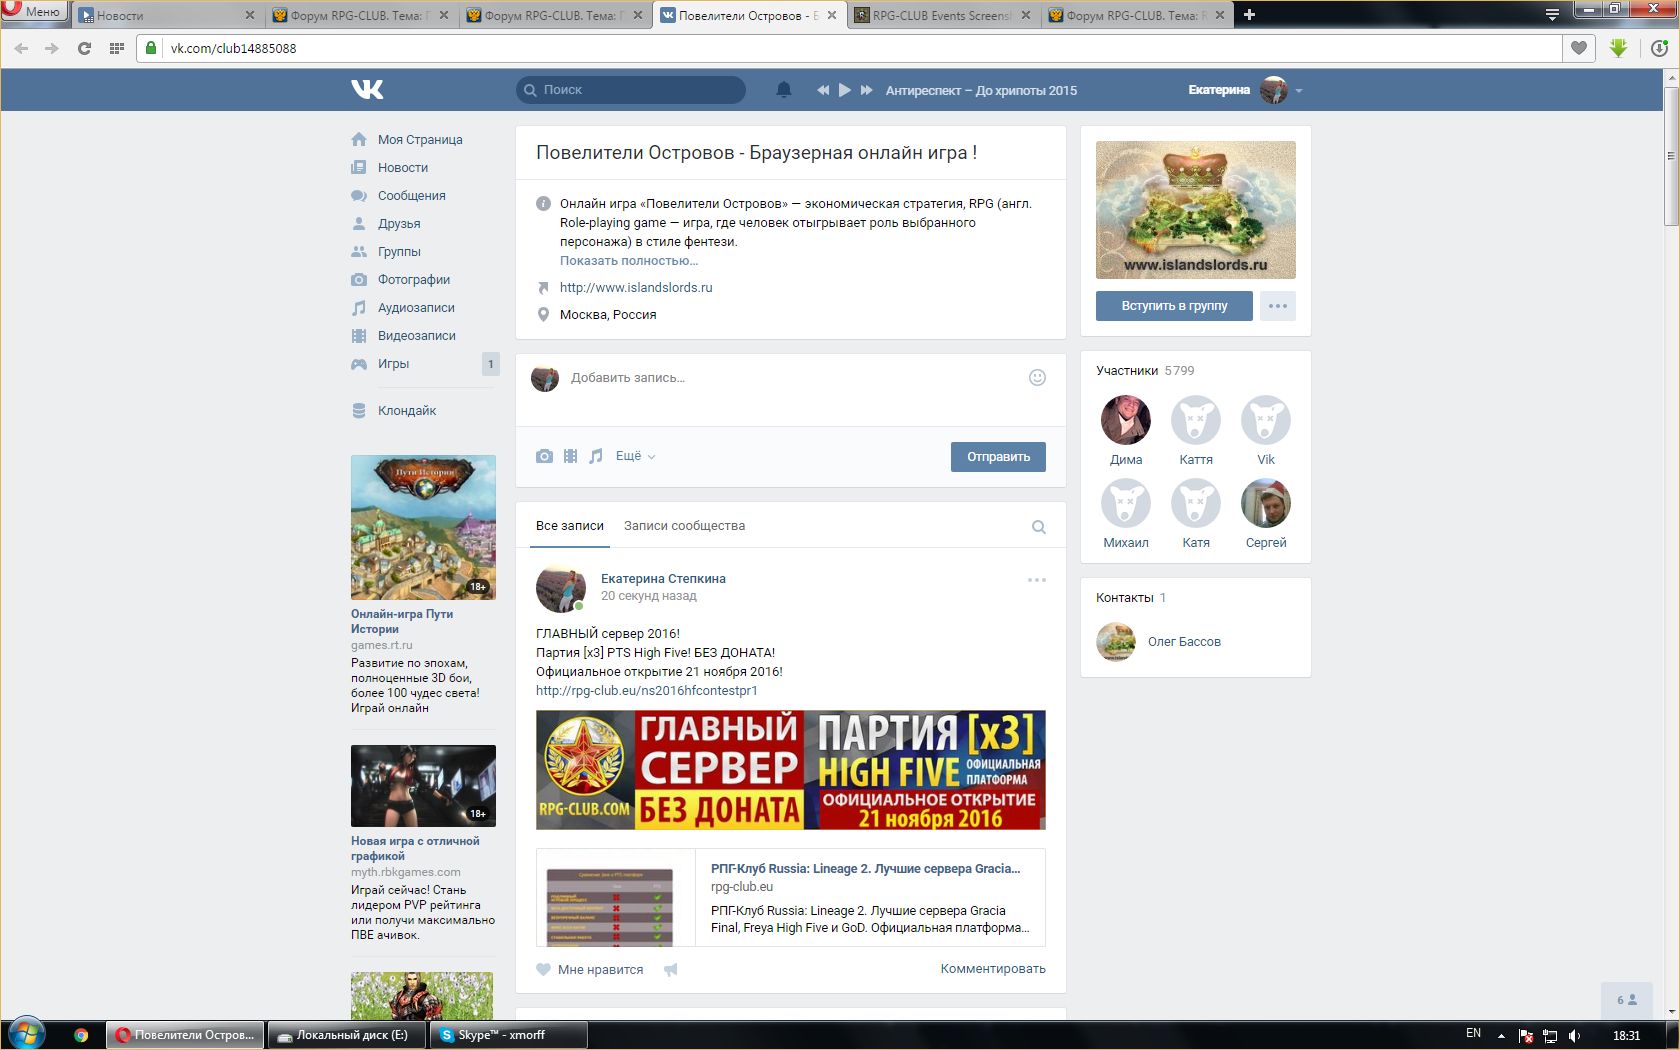
Task: Go back with the browser back arrow
Action: [21, 48]
